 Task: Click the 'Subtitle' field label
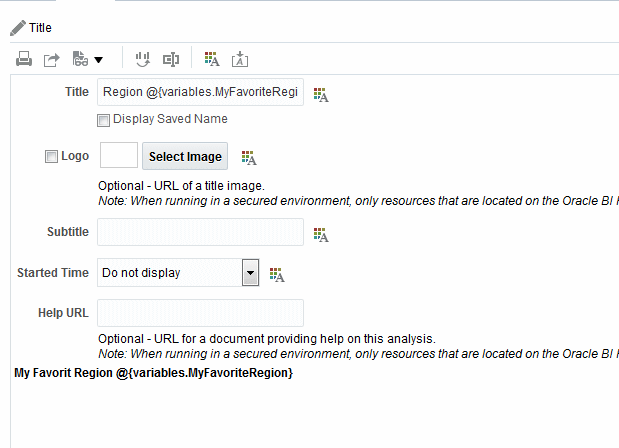[x=68, y=232]
